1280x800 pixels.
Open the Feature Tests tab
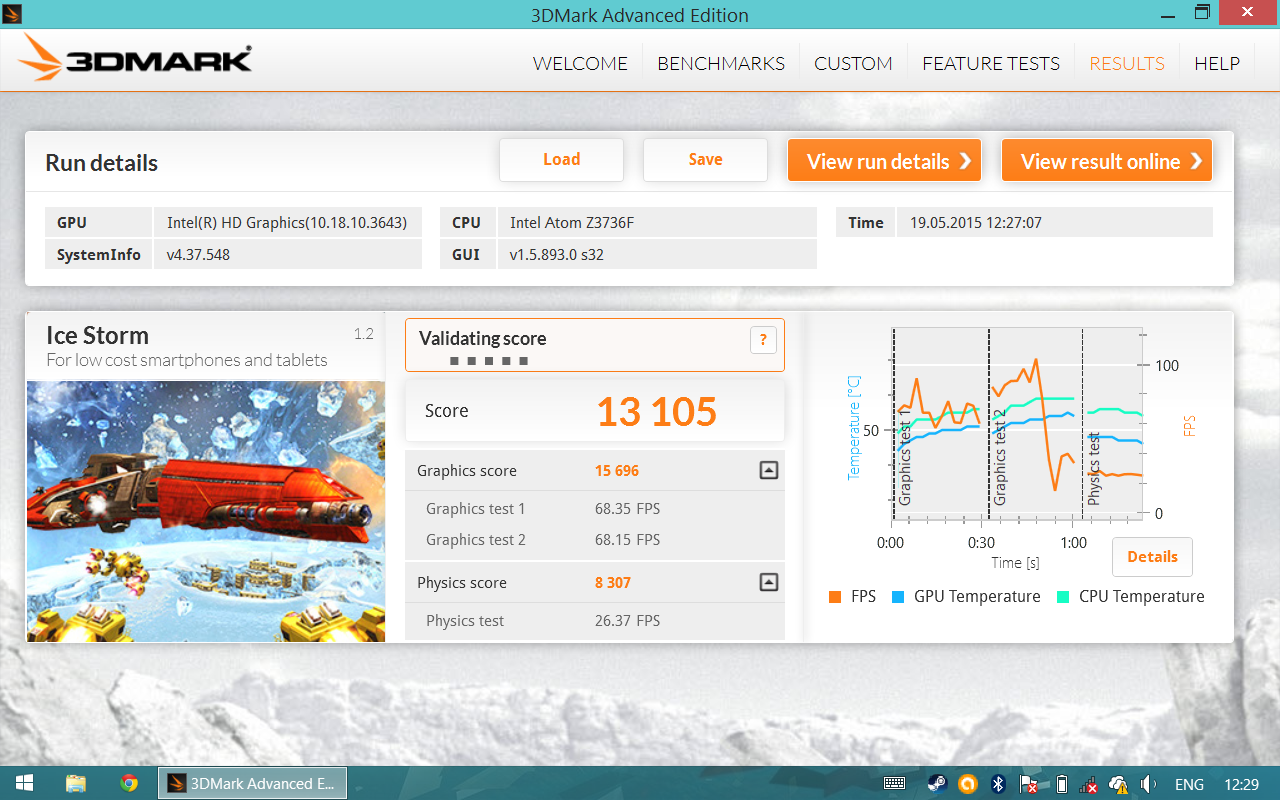[x=990, y=63]
